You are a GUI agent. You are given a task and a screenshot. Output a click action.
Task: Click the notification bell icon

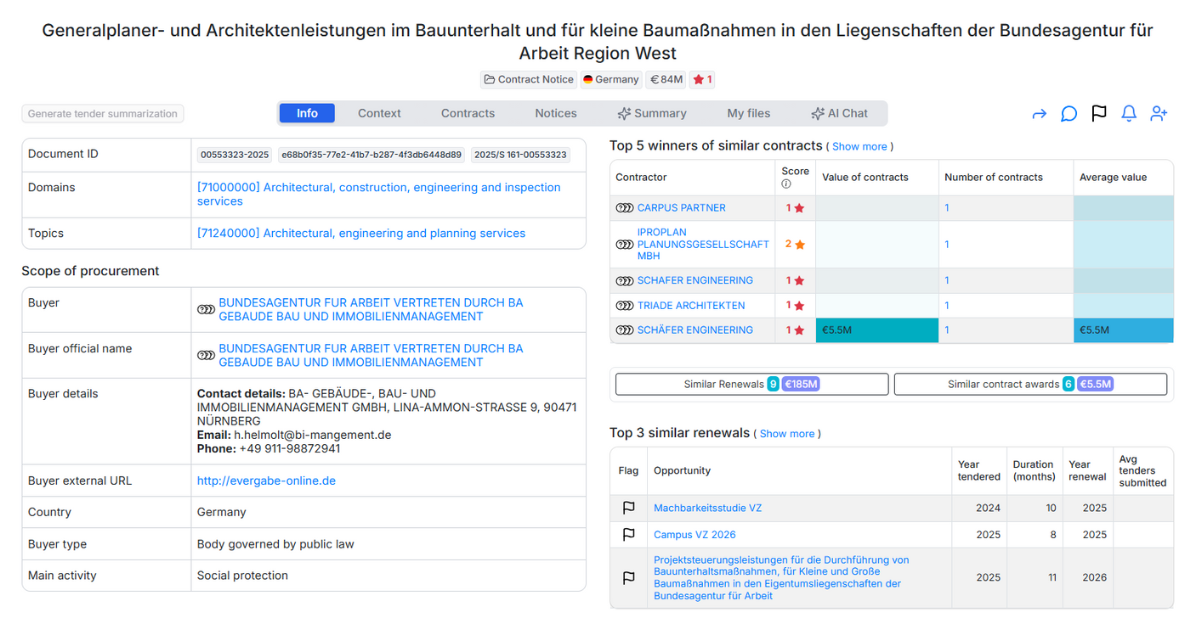(1129, 114)
